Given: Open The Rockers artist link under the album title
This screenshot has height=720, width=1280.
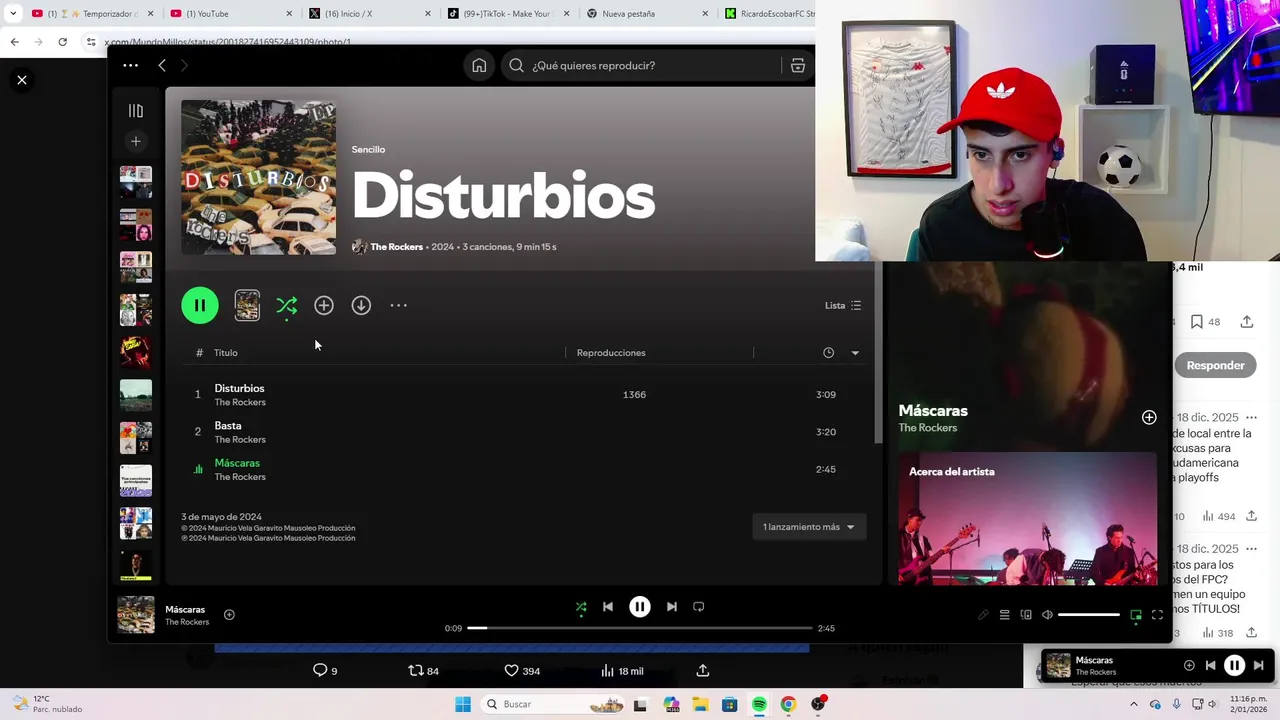Looking at the screenshot, I should tap(396, 247).
